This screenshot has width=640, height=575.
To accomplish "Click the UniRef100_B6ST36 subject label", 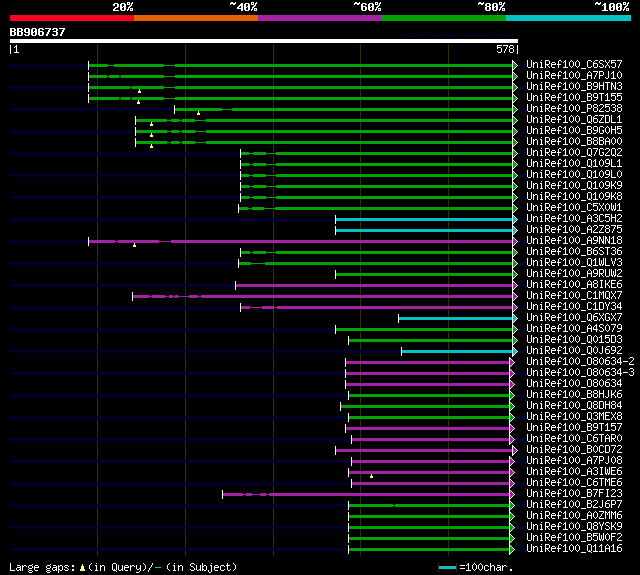I will [574, 252].
